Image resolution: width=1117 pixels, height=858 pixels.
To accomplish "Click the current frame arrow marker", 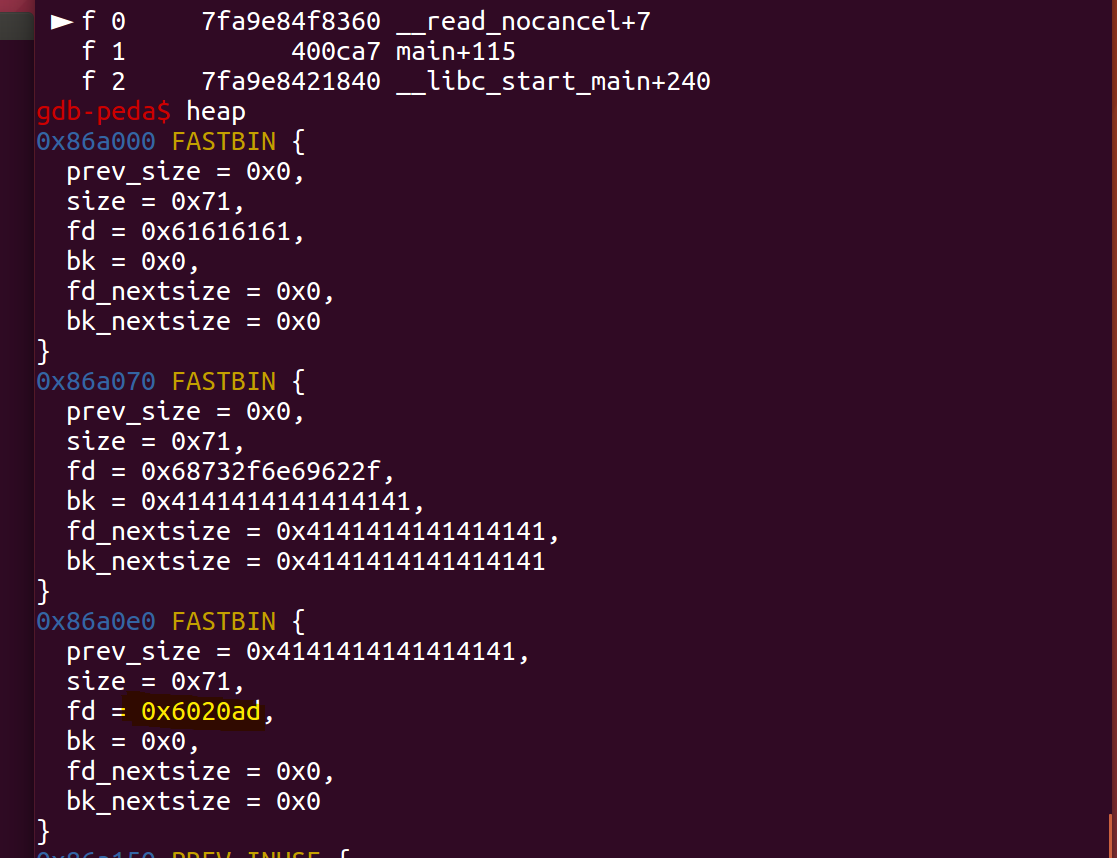I will tap(62, 21).
